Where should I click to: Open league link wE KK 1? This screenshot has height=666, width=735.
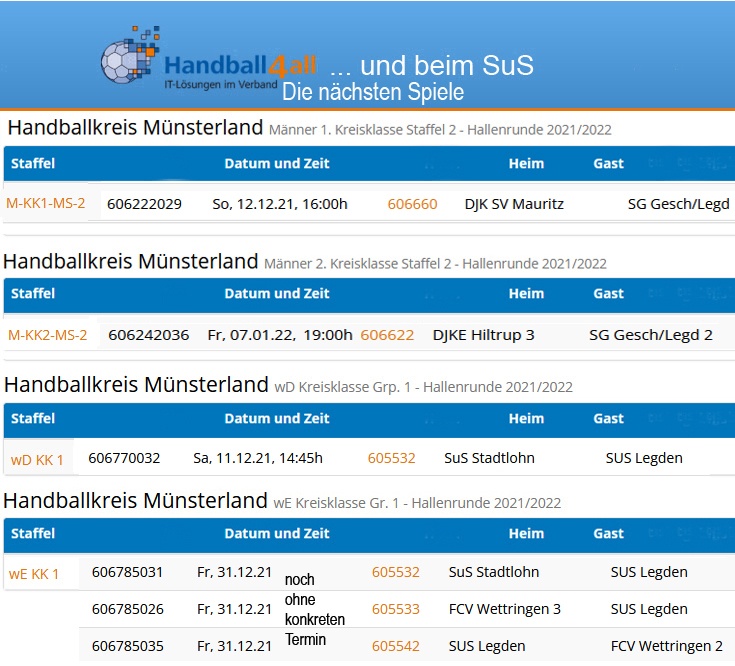[x=34, y=574]
